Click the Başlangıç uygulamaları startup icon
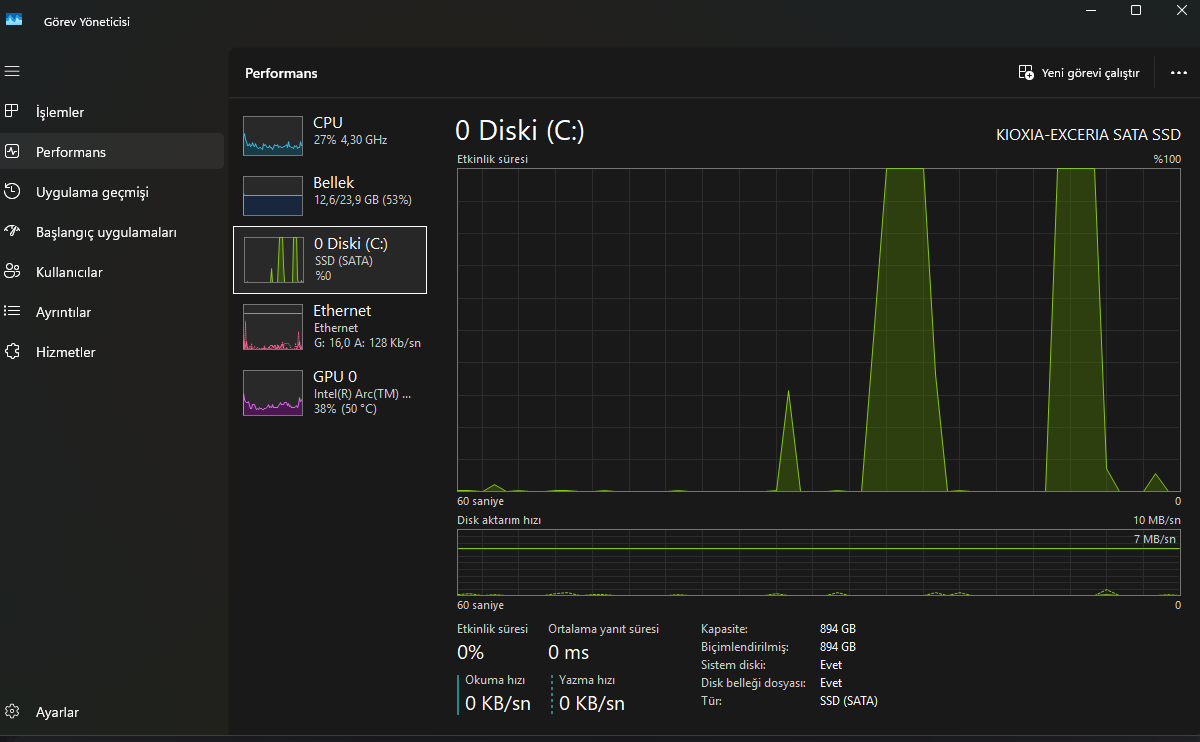1200x742 pixels. (12, 232)
